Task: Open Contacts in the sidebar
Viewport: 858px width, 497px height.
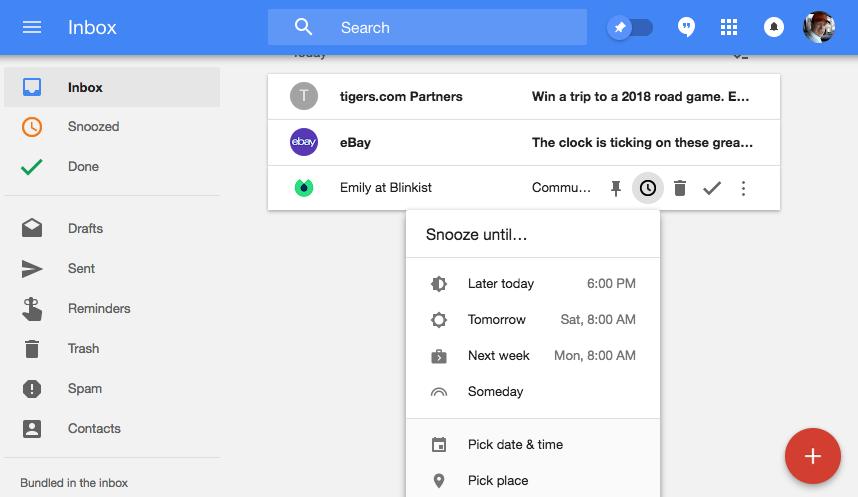Action: coord(112,428)
